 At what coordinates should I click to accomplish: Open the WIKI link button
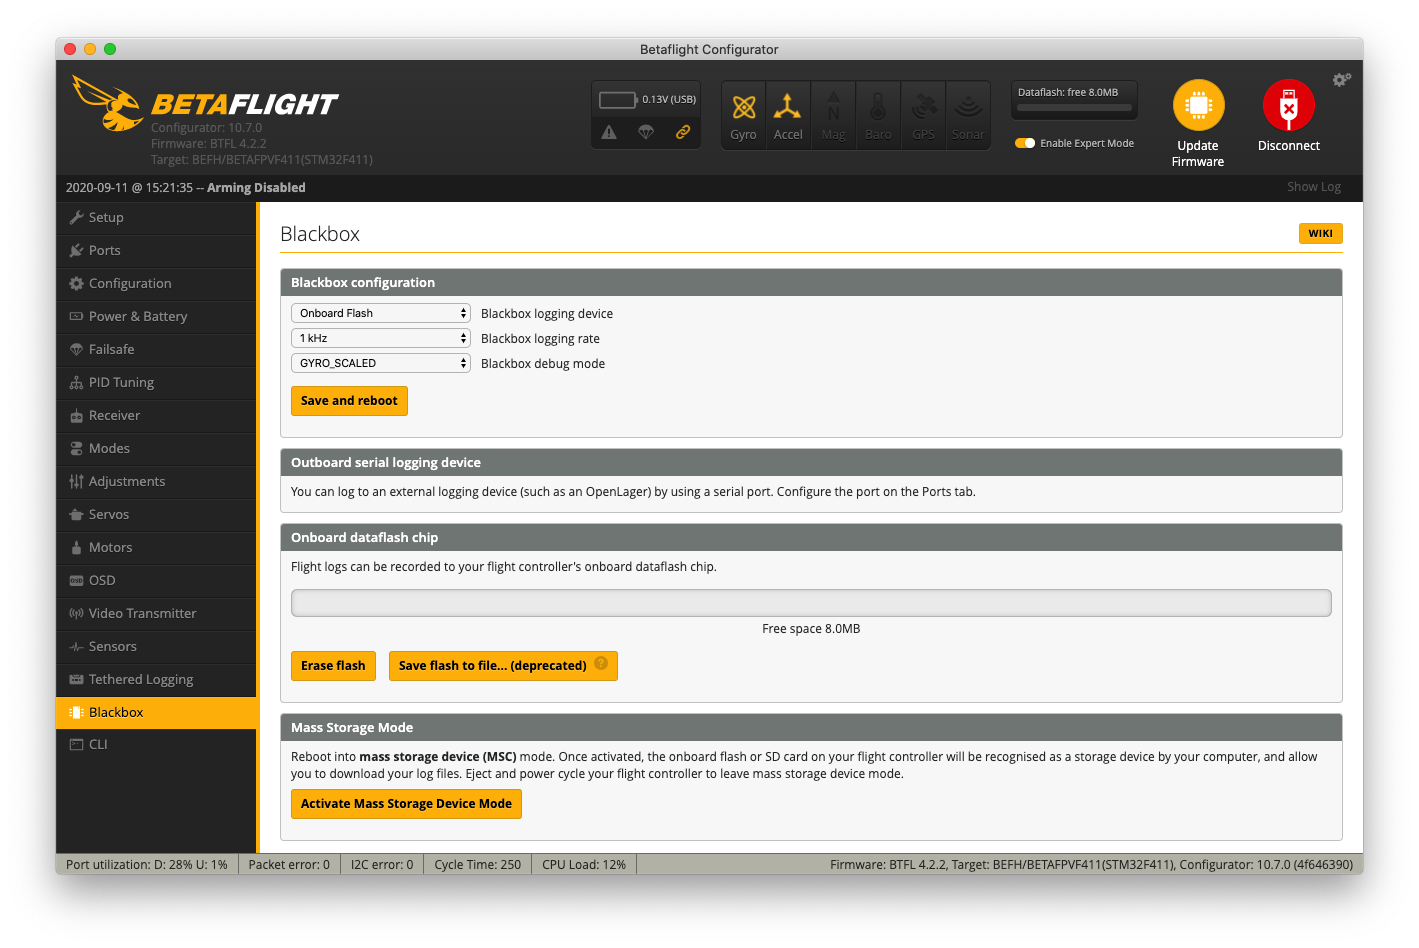[1320, 233]
